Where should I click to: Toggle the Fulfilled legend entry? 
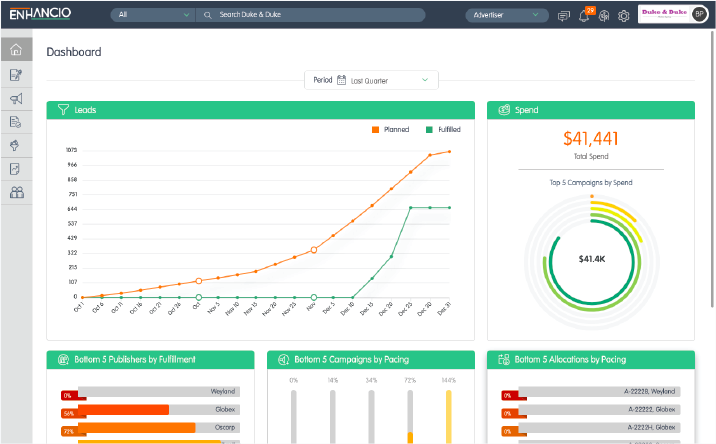pos(443,130)
